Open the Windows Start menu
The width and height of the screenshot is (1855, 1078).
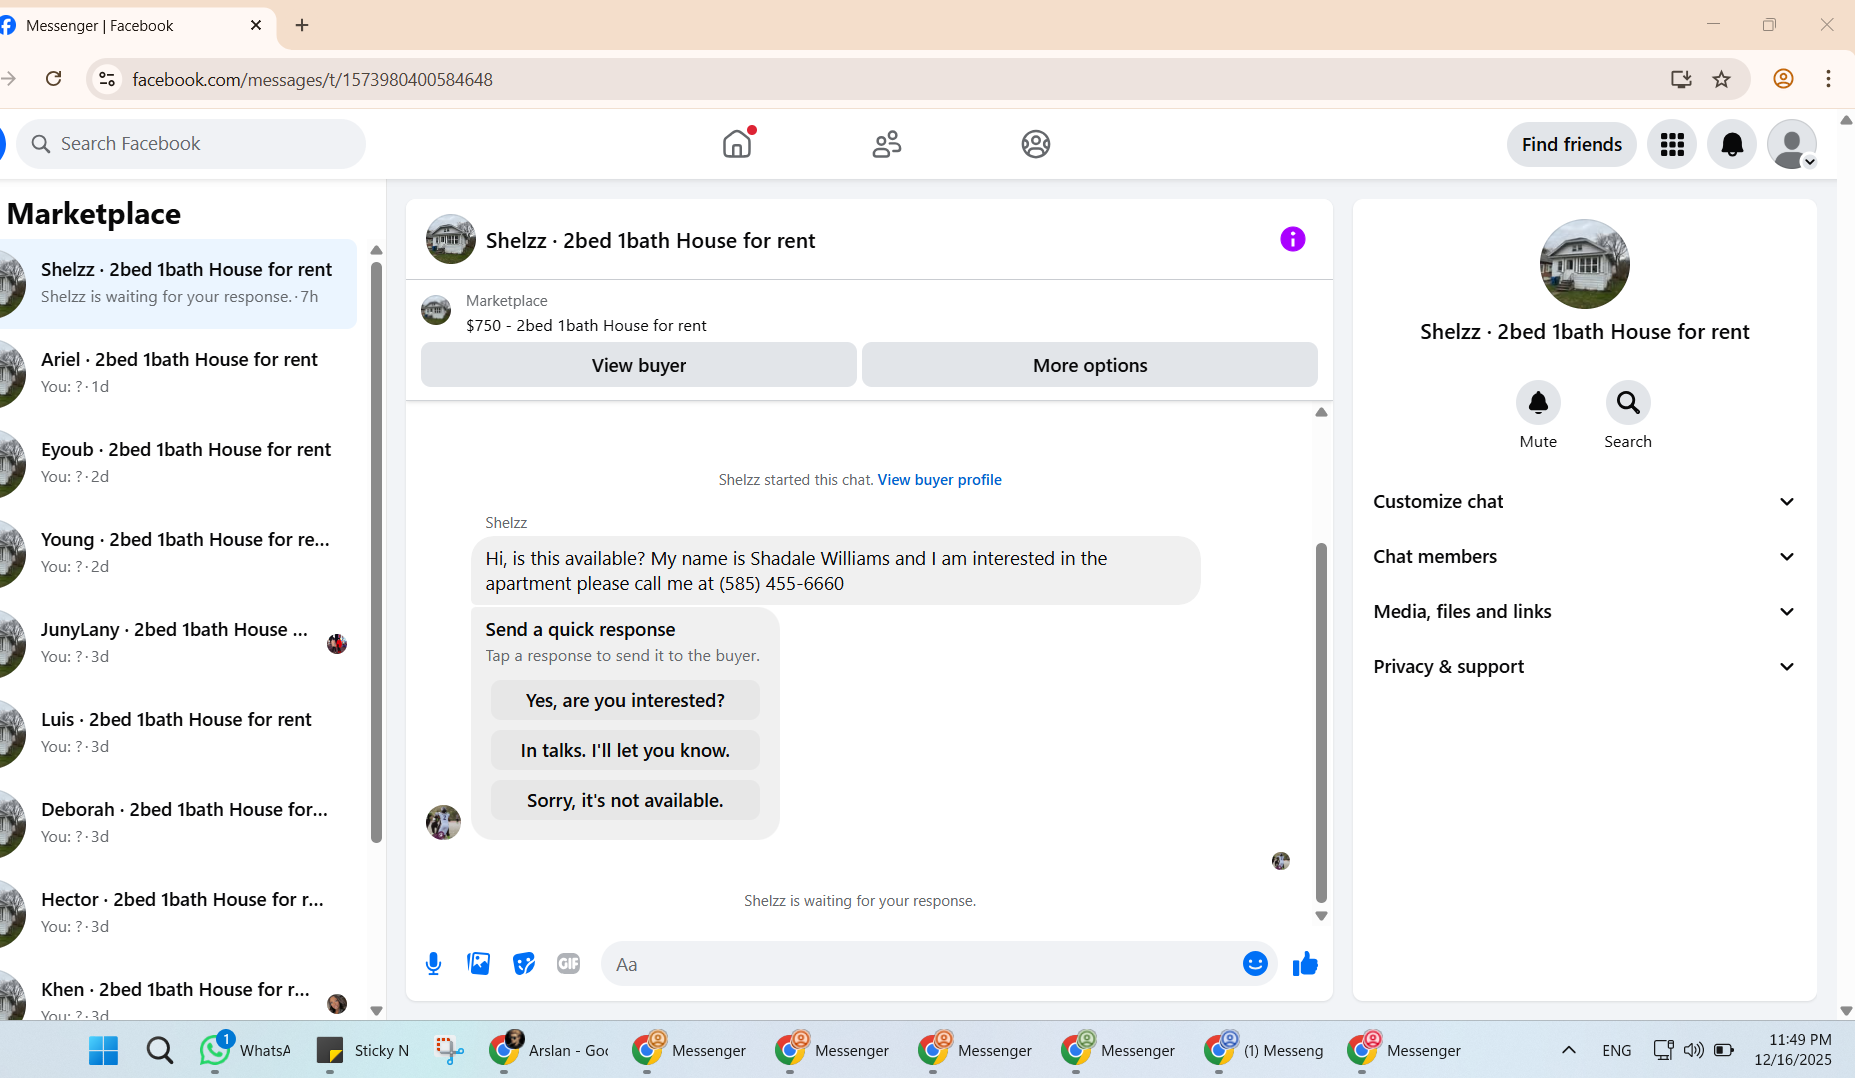pos(103,1050)
